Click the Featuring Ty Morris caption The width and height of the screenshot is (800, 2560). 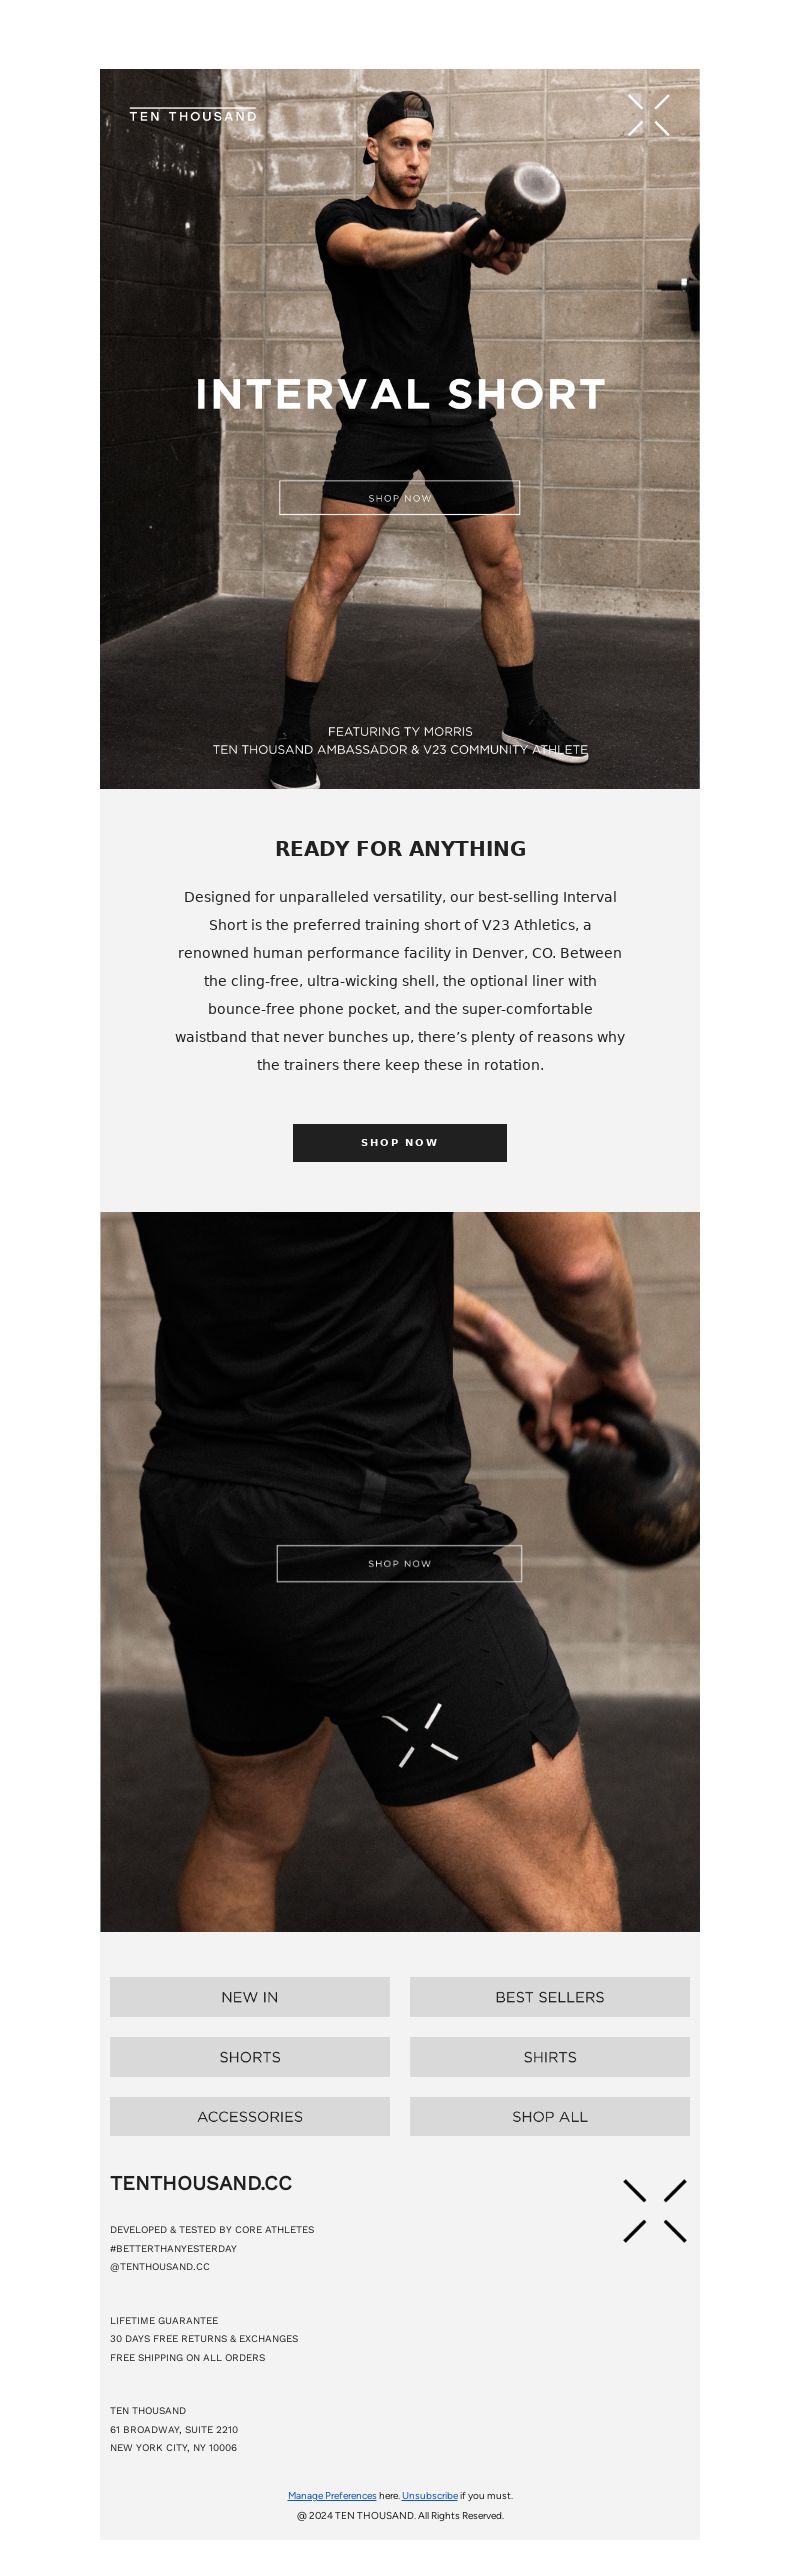coord(400,731)
